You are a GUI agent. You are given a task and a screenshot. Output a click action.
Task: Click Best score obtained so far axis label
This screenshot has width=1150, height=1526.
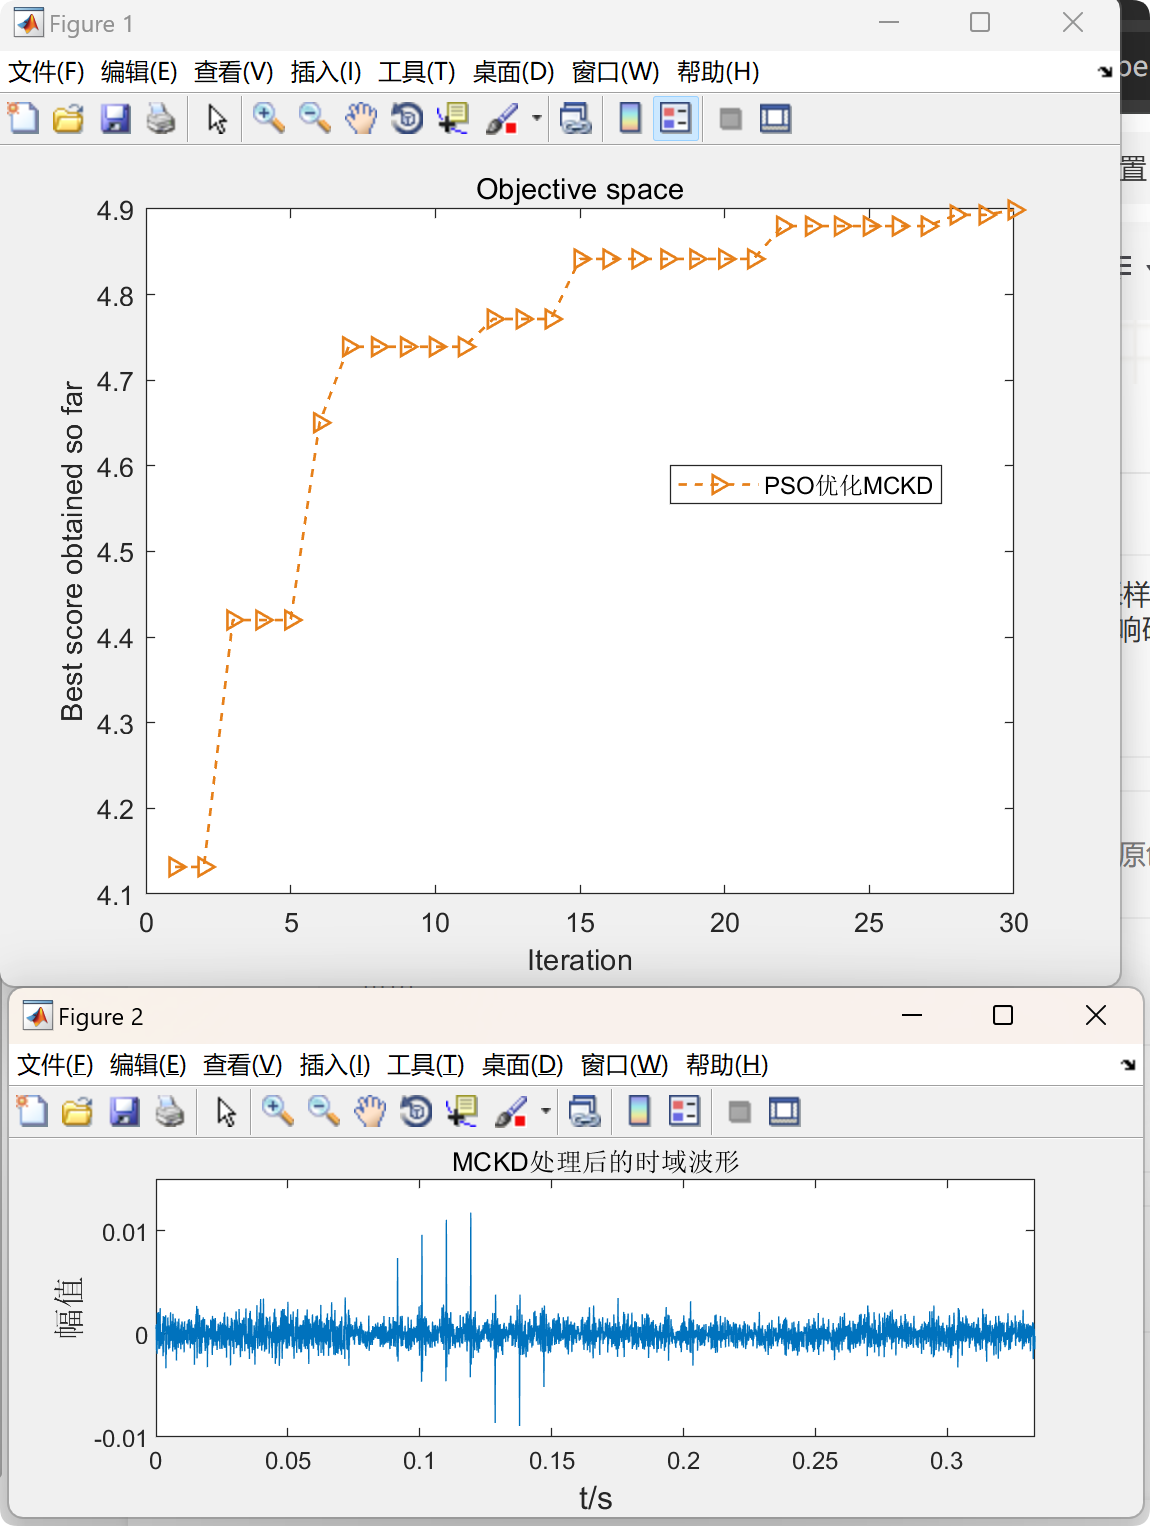click(72, 551)
